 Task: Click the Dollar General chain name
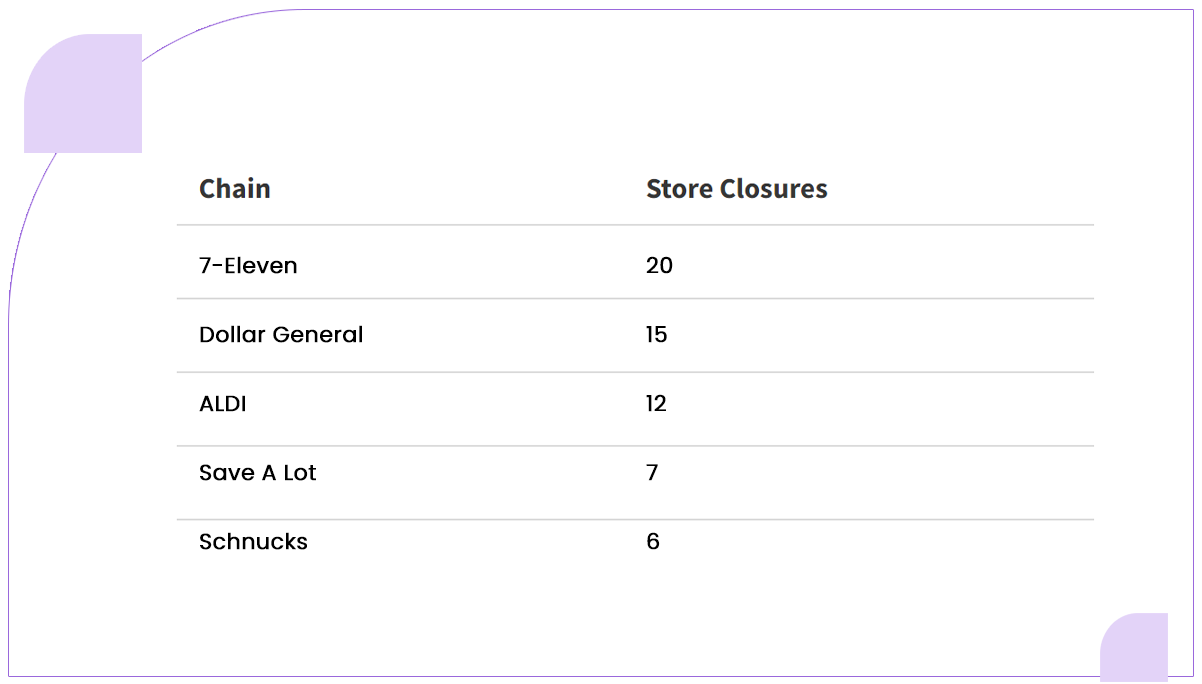coord(281,335)
